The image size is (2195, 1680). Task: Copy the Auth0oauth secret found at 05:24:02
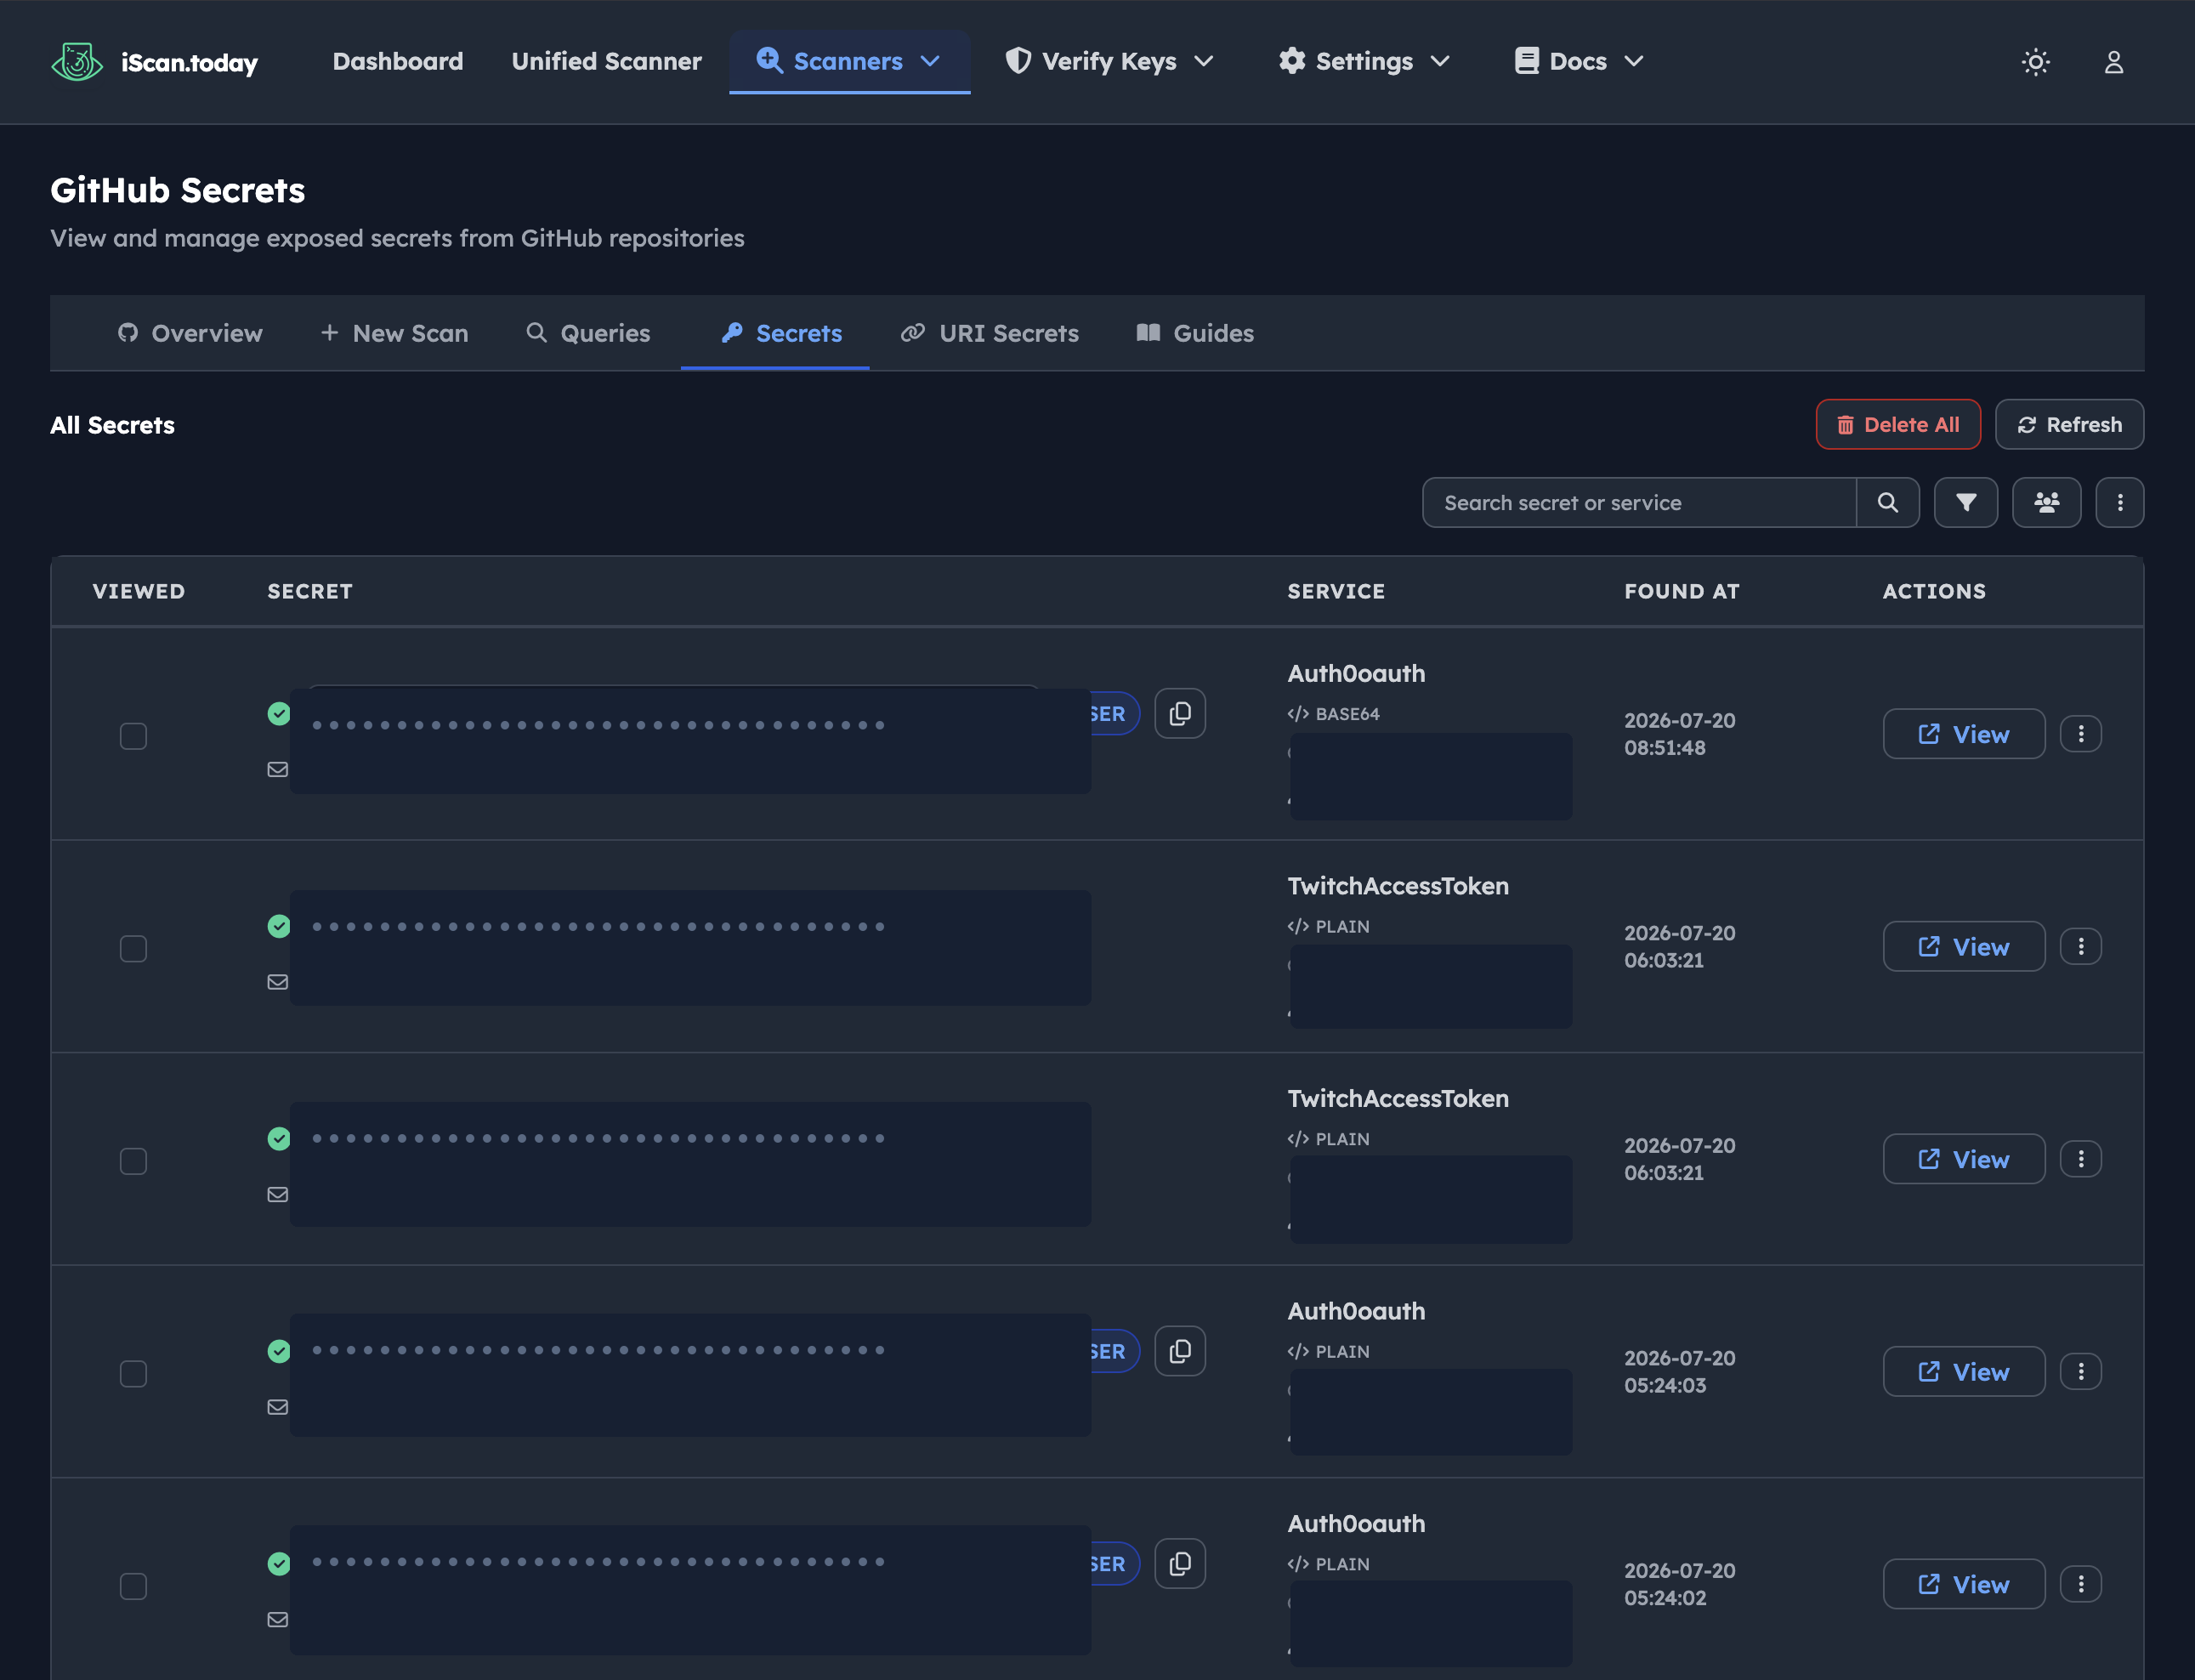(x=1180, y=1563)
